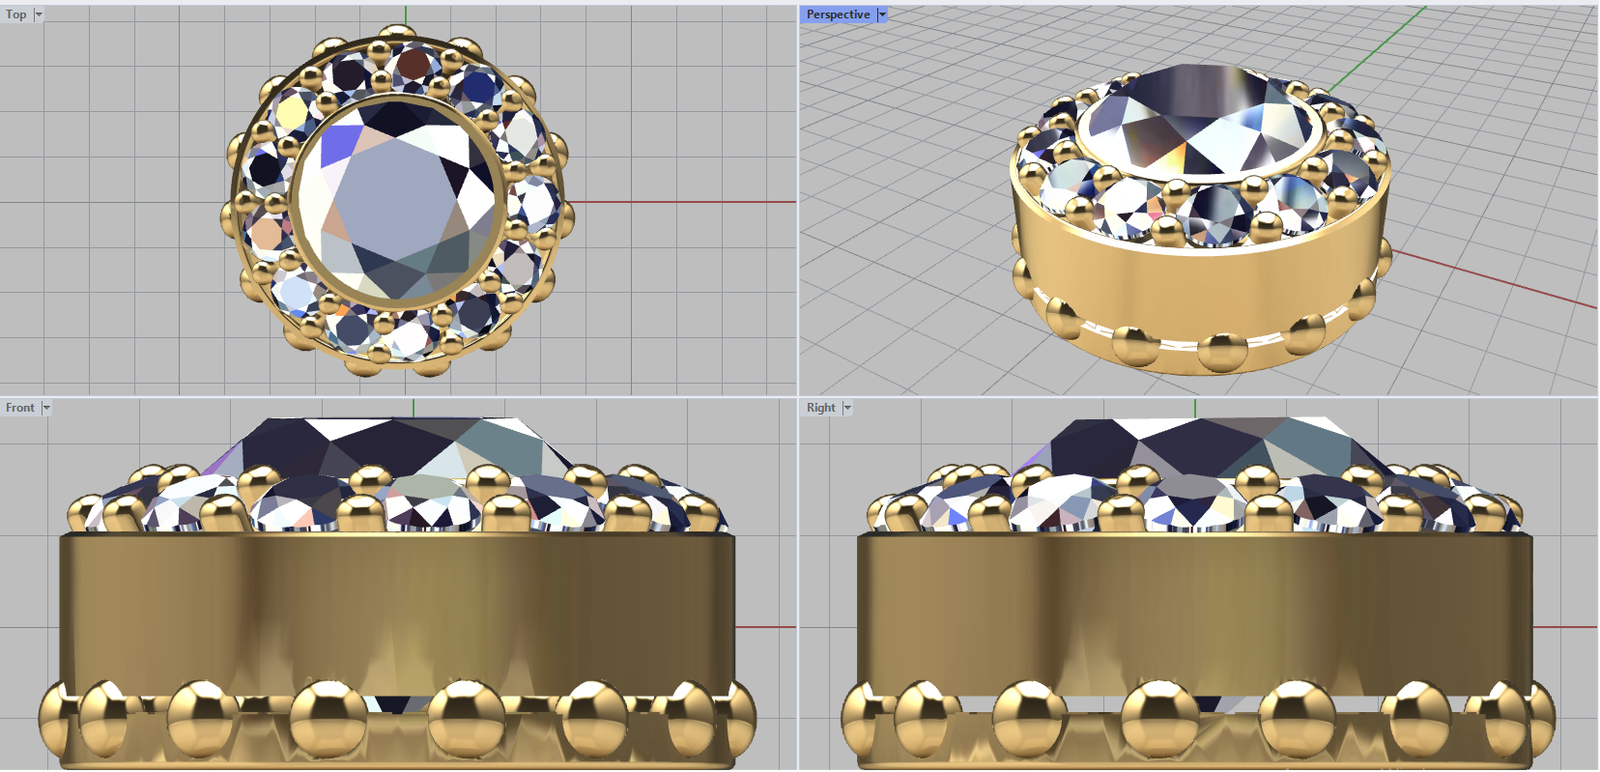
Task: Click the Front viewport title label
Action: [20, 407]
